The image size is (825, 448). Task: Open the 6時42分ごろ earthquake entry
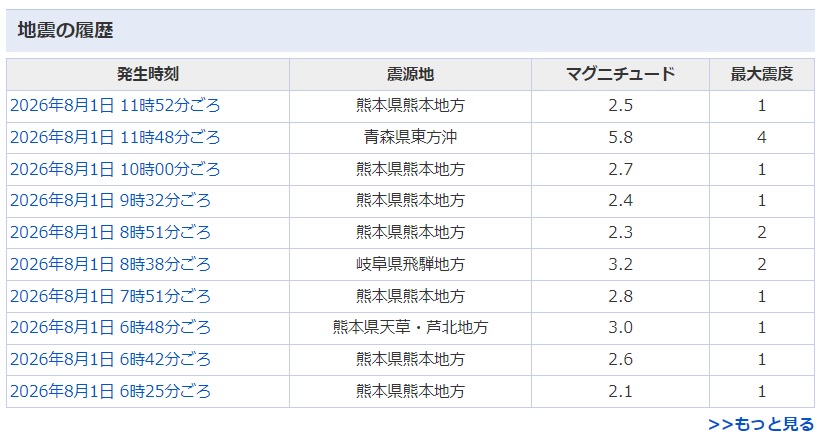click(110, 360)
